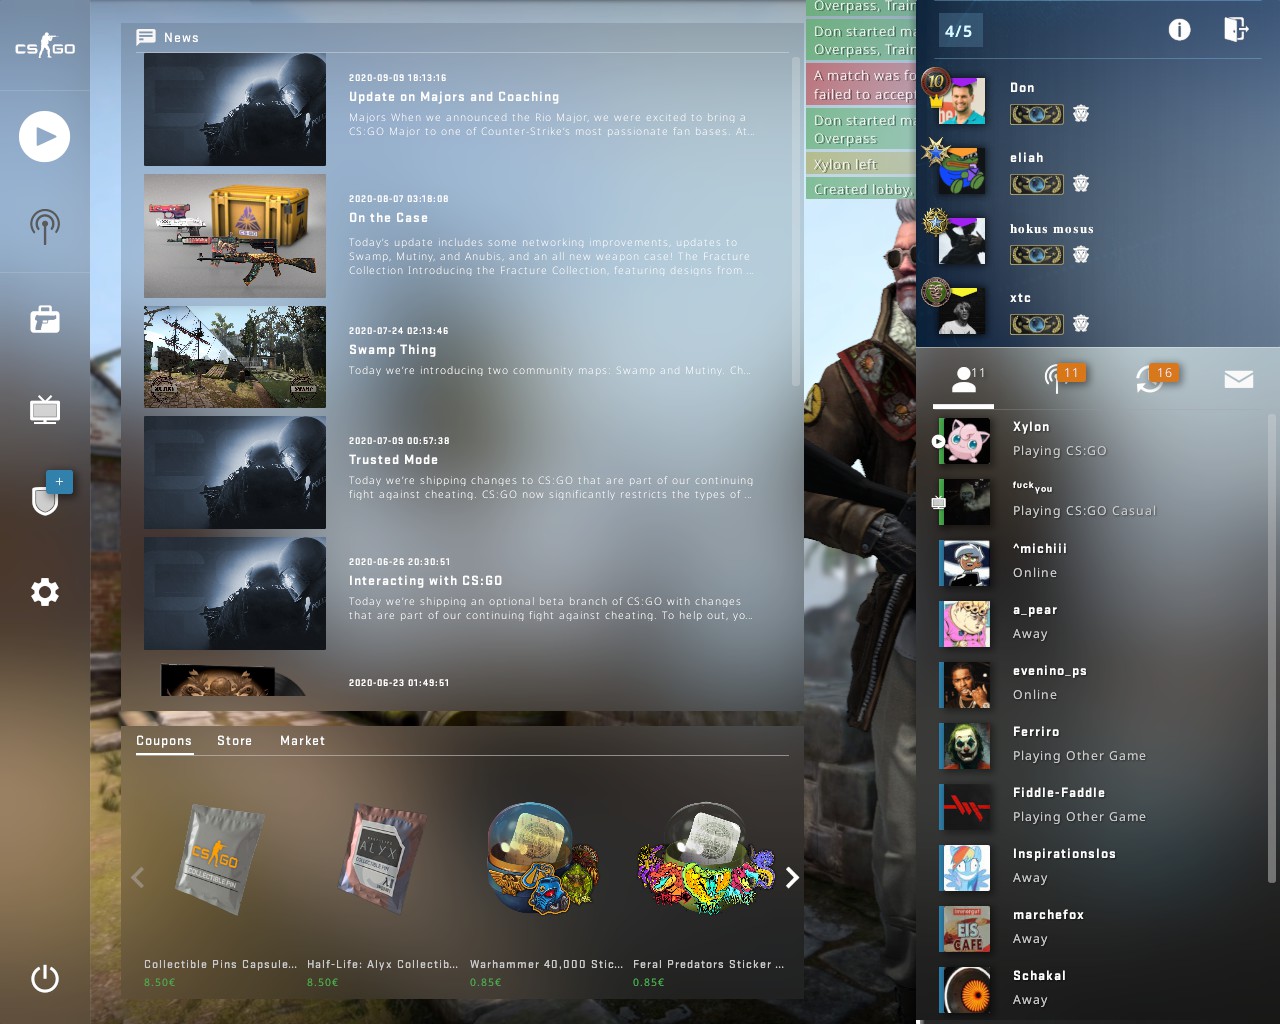This screenshot has height=1024, width=1280.
Task: Click the News panel header icon
Action: point(146,37)
